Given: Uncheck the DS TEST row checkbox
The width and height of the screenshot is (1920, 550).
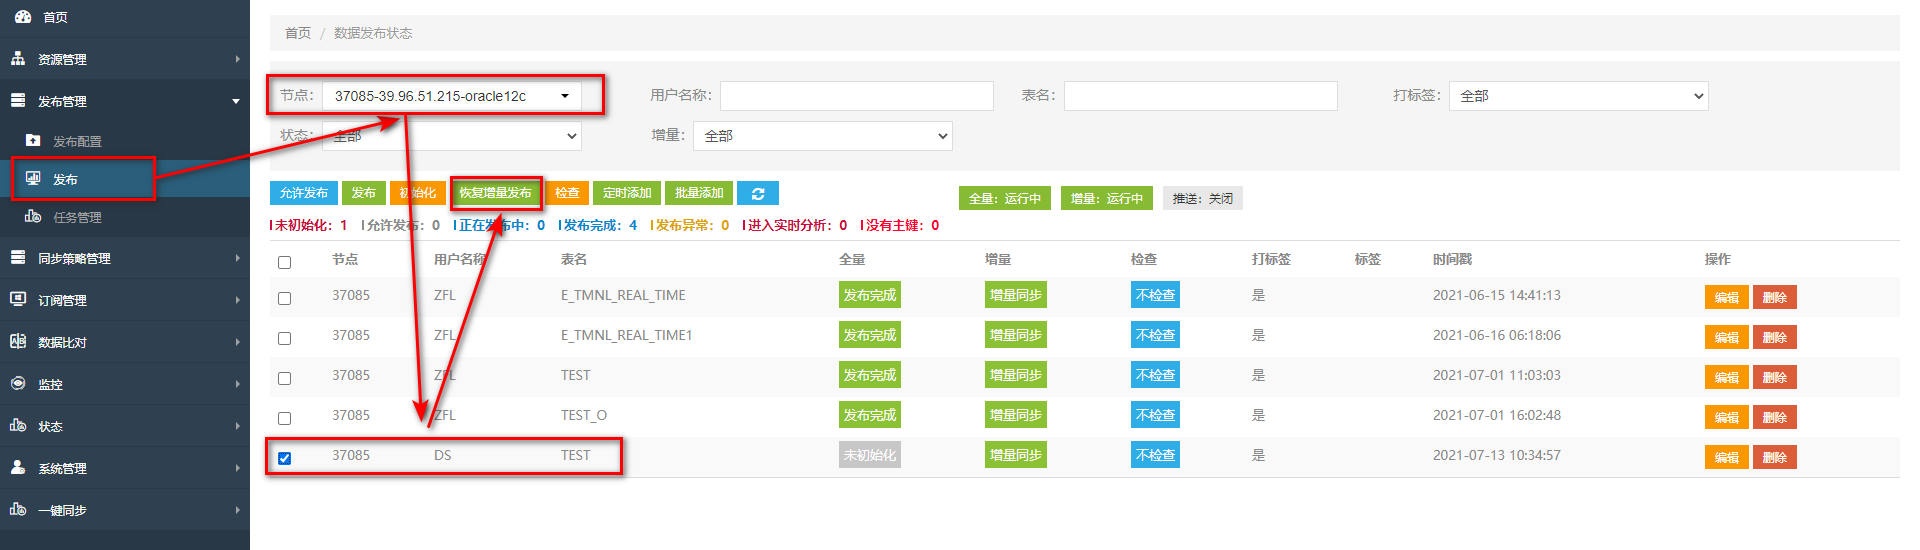Looking at the screenshot, I should click(284, 458).
